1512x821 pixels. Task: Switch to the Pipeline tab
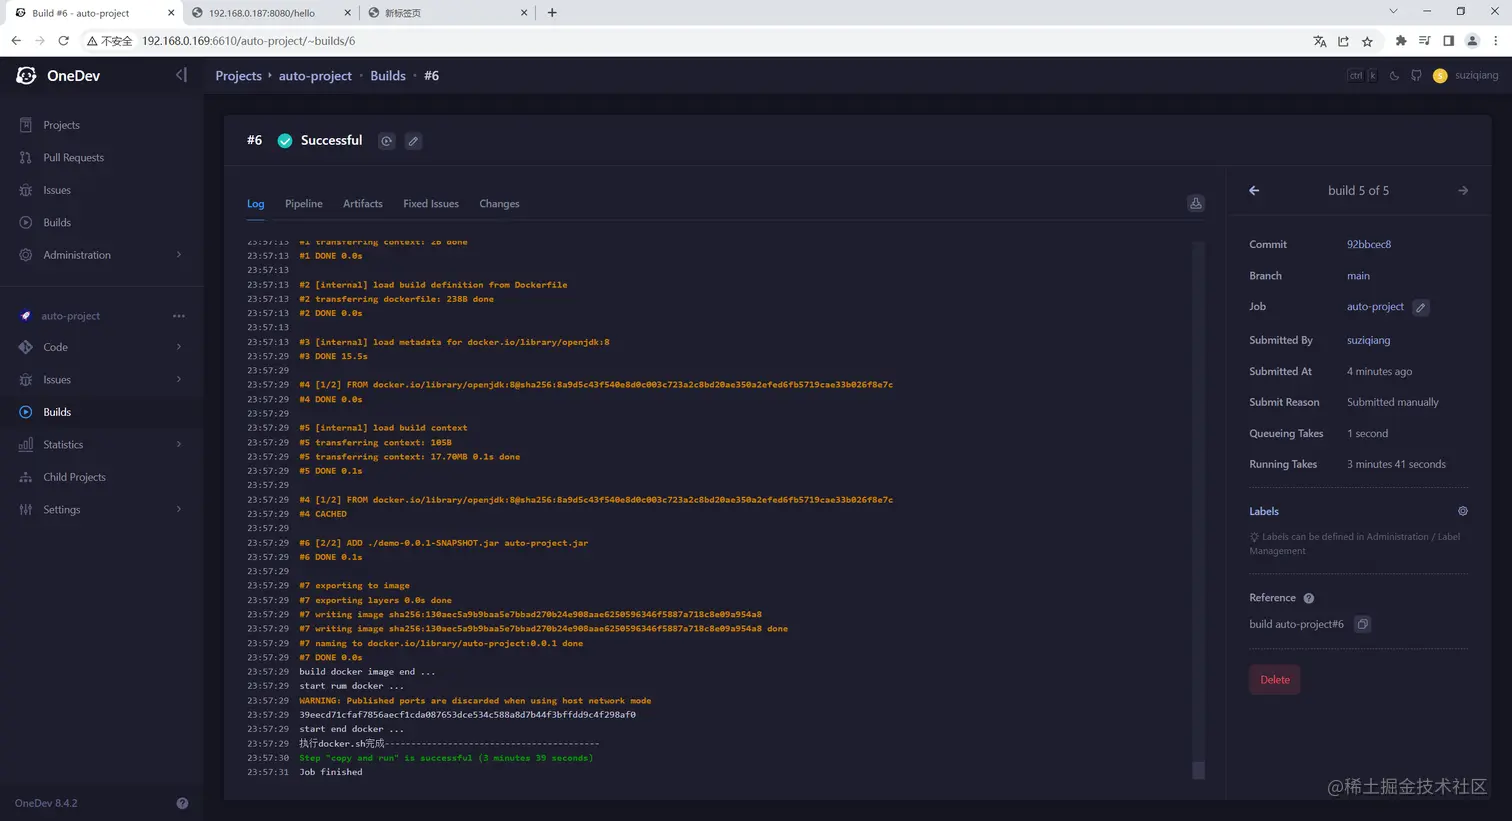(304, 204)
